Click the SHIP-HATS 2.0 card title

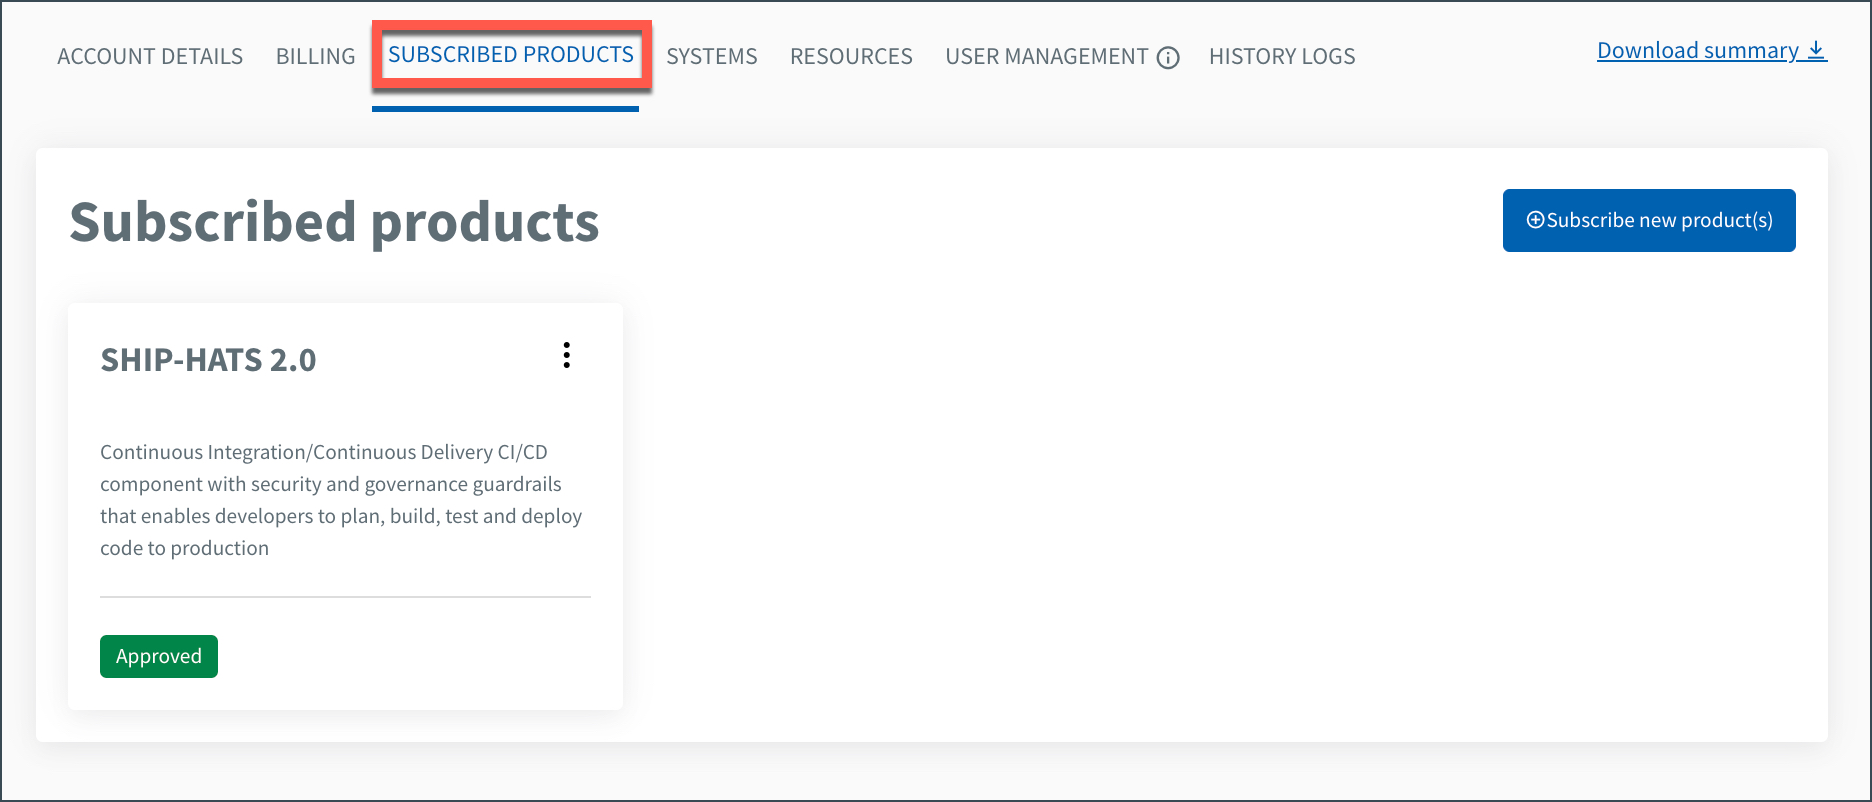208,360
